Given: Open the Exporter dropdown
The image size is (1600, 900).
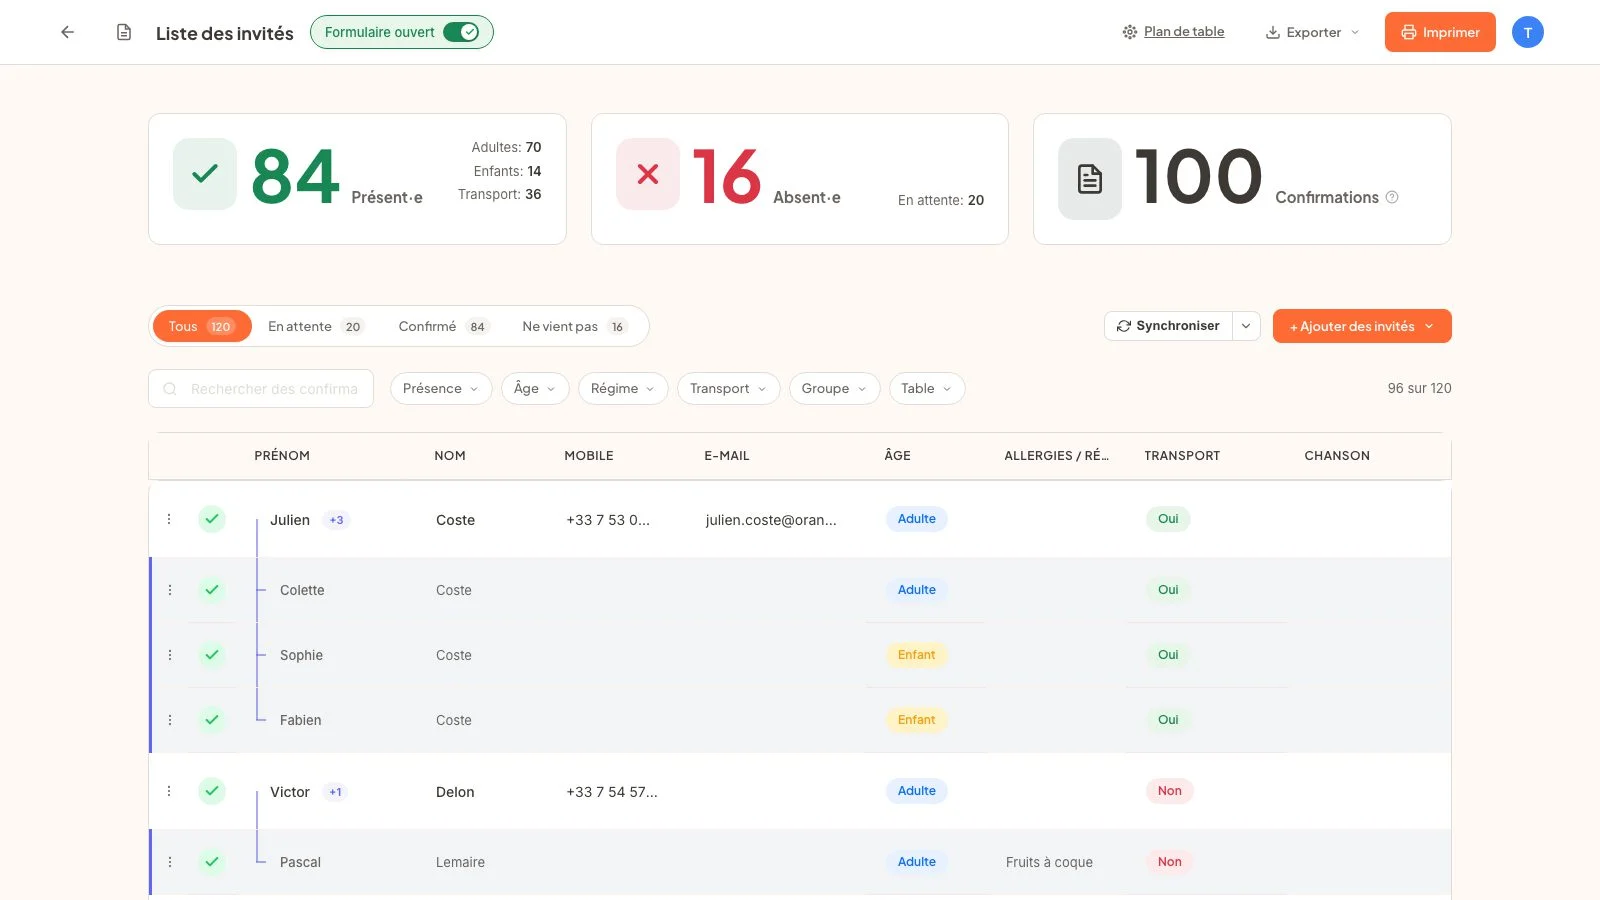Looking at the screenshot, I should pyautogui.click(x=1313, y=32).
